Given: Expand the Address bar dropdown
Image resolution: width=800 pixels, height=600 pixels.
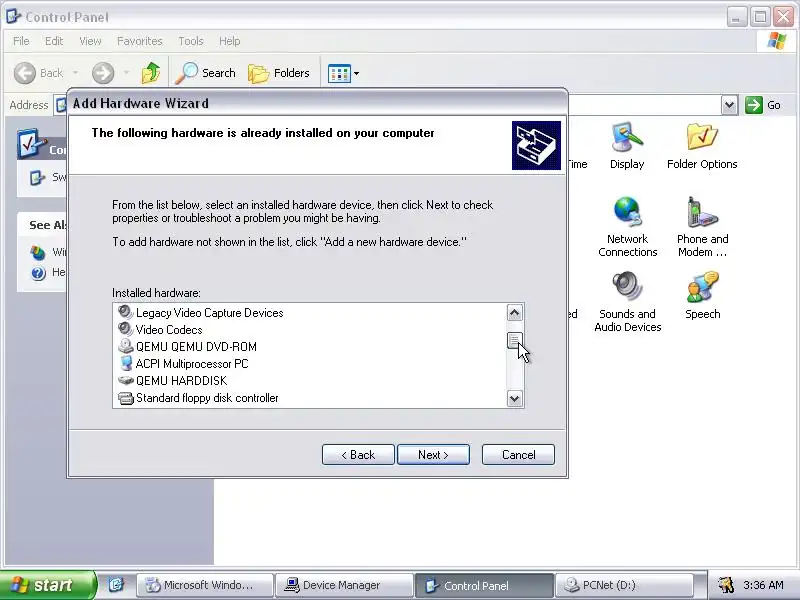Looking at the screenshot, I should tap(730, 105).
